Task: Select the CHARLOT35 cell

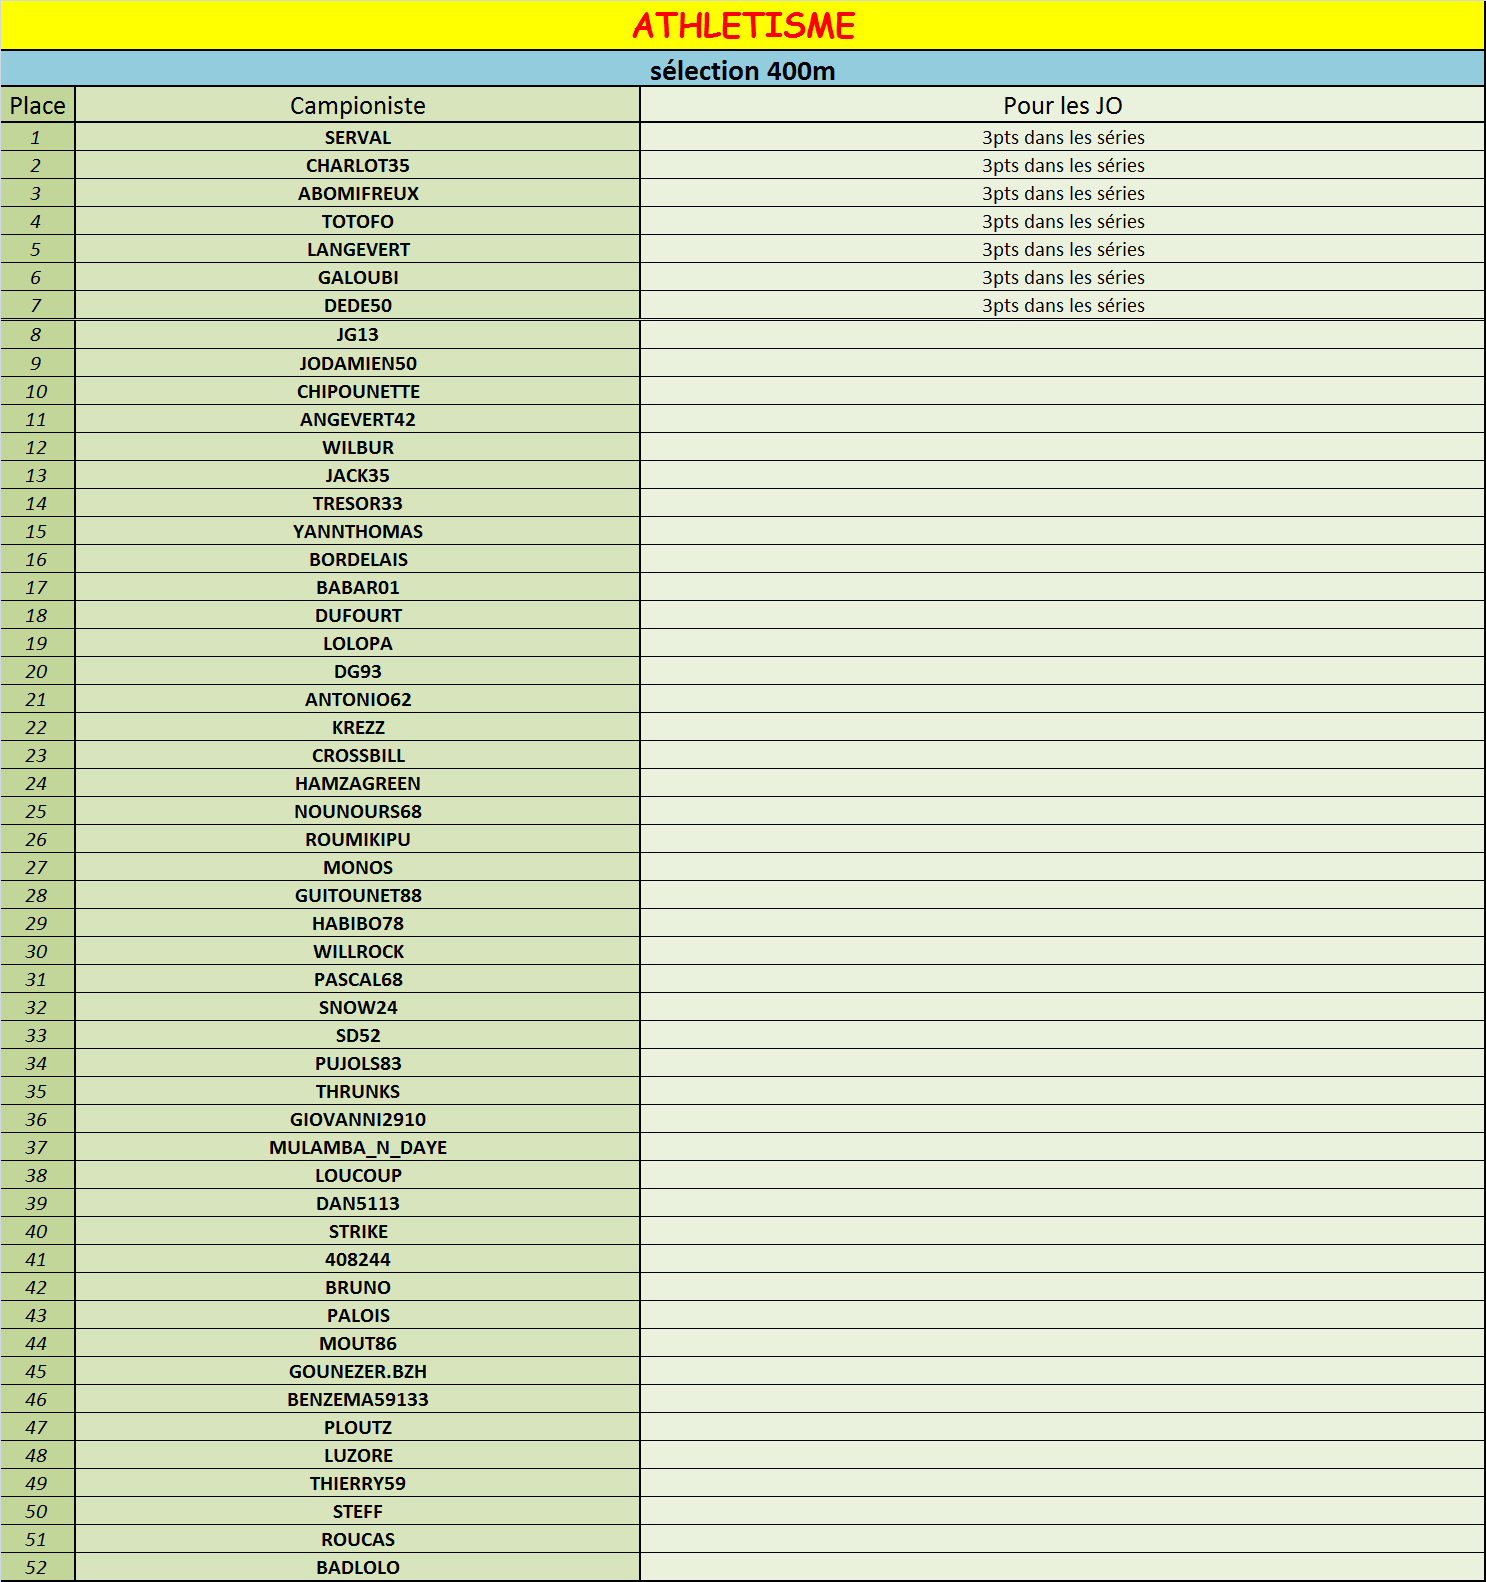Action: (x=357, y=166)
